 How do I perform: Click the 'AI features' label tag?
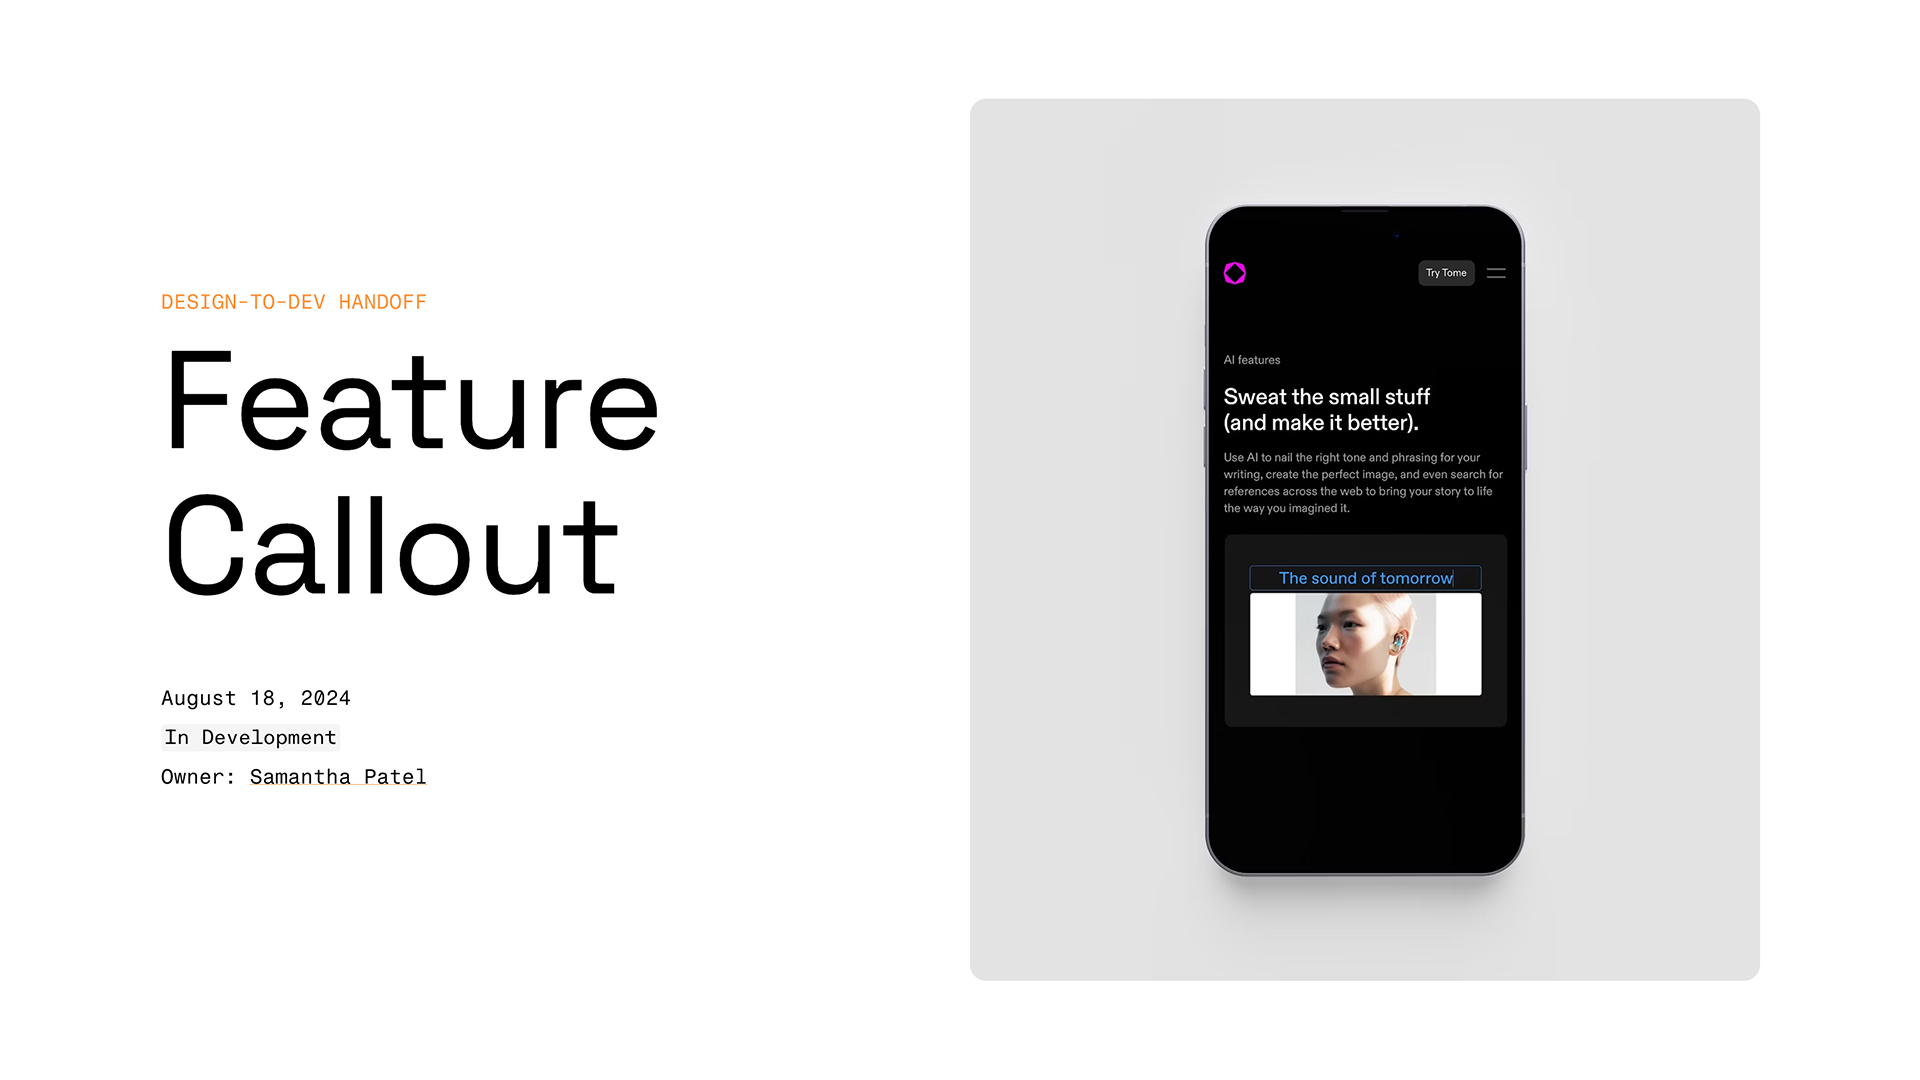(1253, 359)
